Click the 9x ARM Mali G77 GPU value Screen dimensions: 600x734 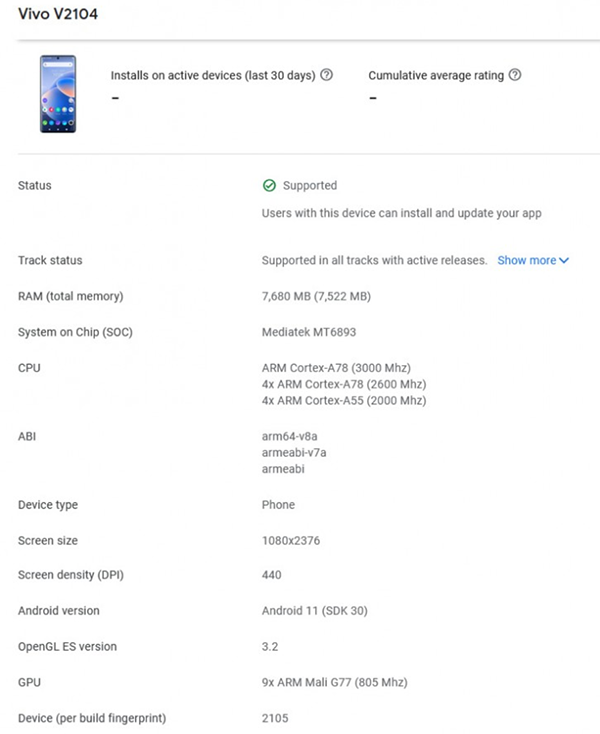pyautogui.click(x=335, y=683)
